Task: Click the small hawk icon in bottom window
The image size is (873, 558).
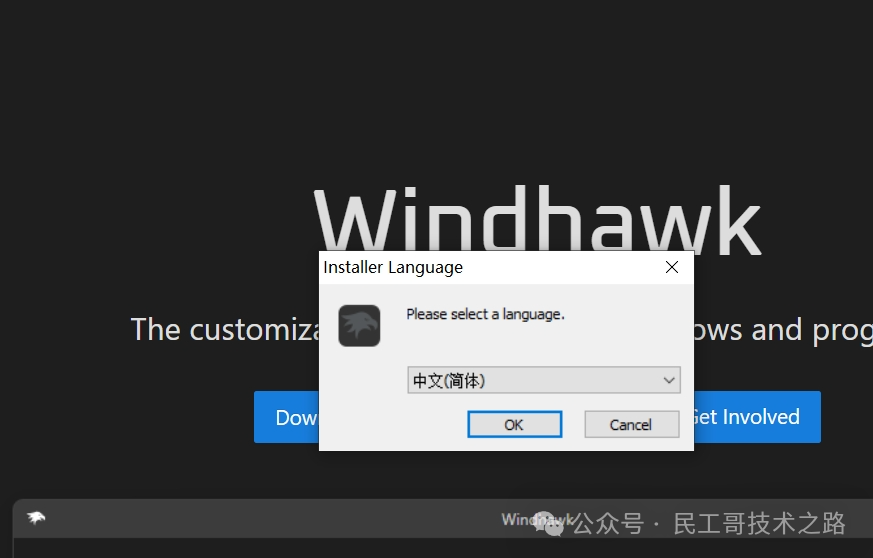Action: click(36, 518)
